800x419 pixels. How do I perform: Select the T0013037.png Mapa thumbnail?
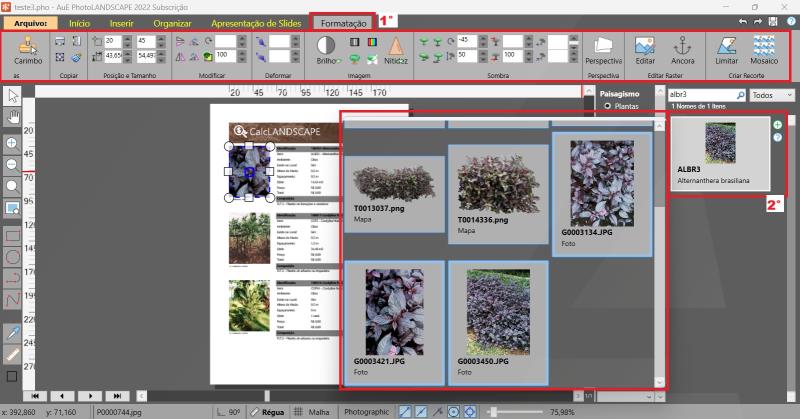(394, 194)
